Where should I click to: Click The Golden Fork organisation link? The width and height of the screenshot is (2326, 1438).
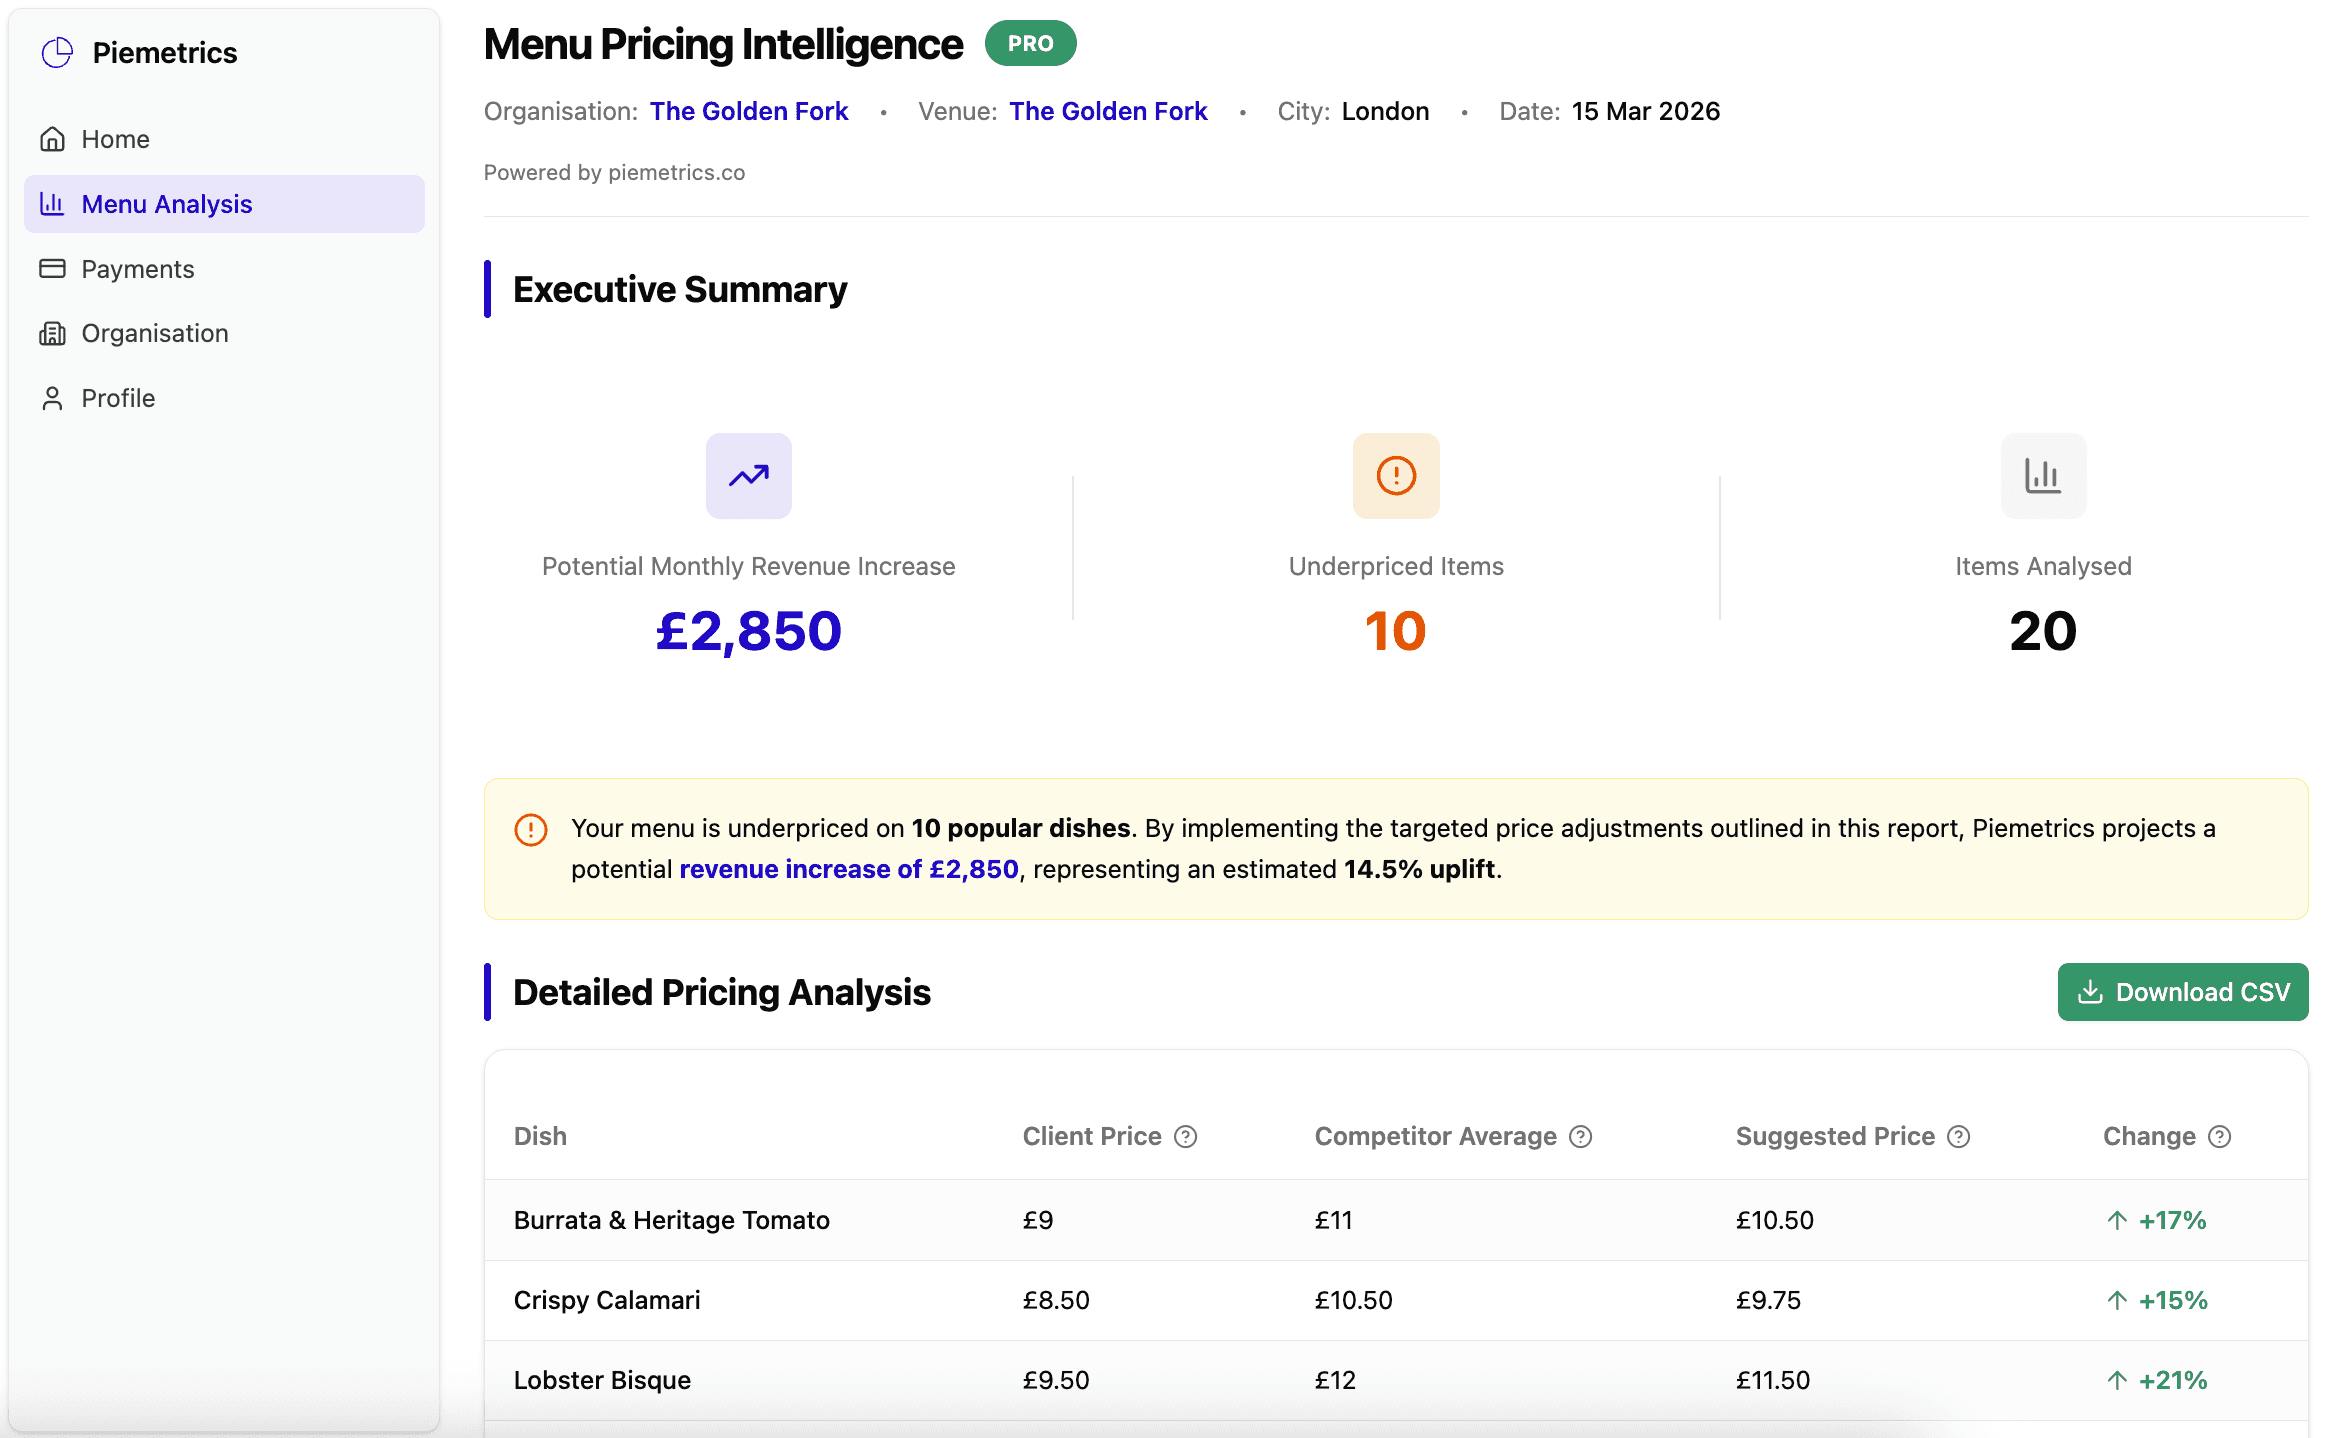(x=748, y=111)
